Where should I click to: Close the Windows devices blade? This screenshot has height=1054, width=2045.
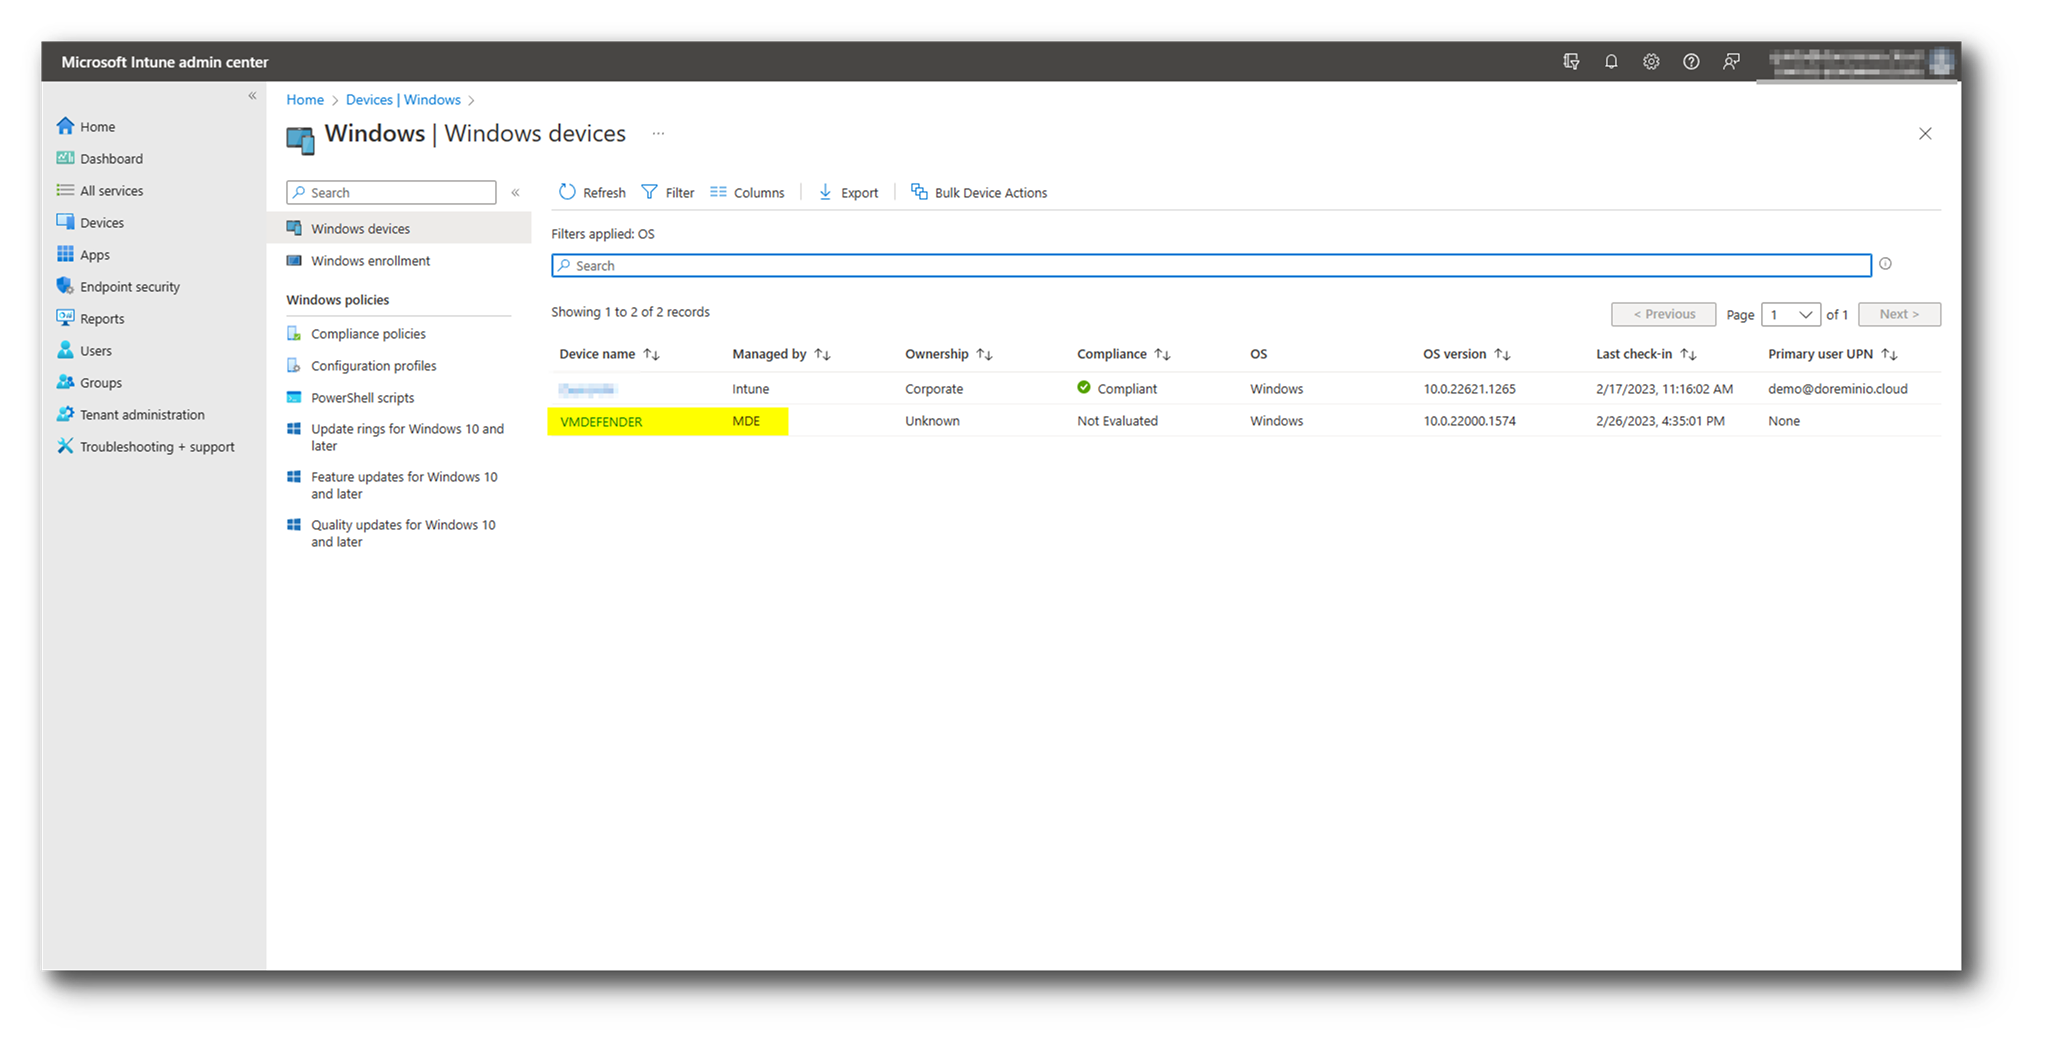(x=1925, y=134)
